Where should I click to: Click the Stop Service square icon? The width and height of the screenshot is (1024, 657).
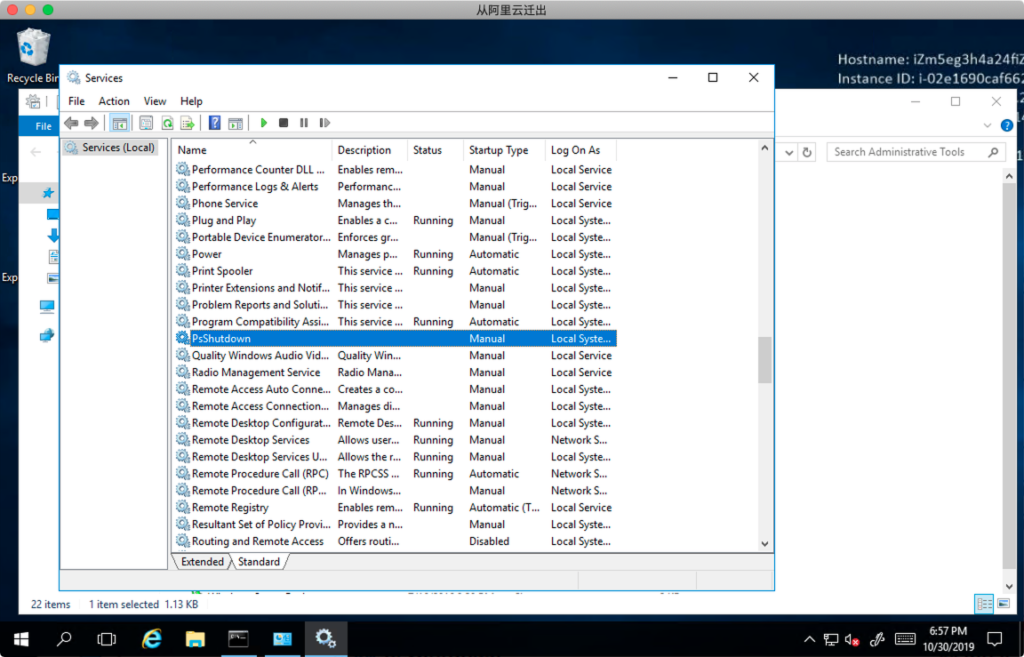(x=284, y=123)
